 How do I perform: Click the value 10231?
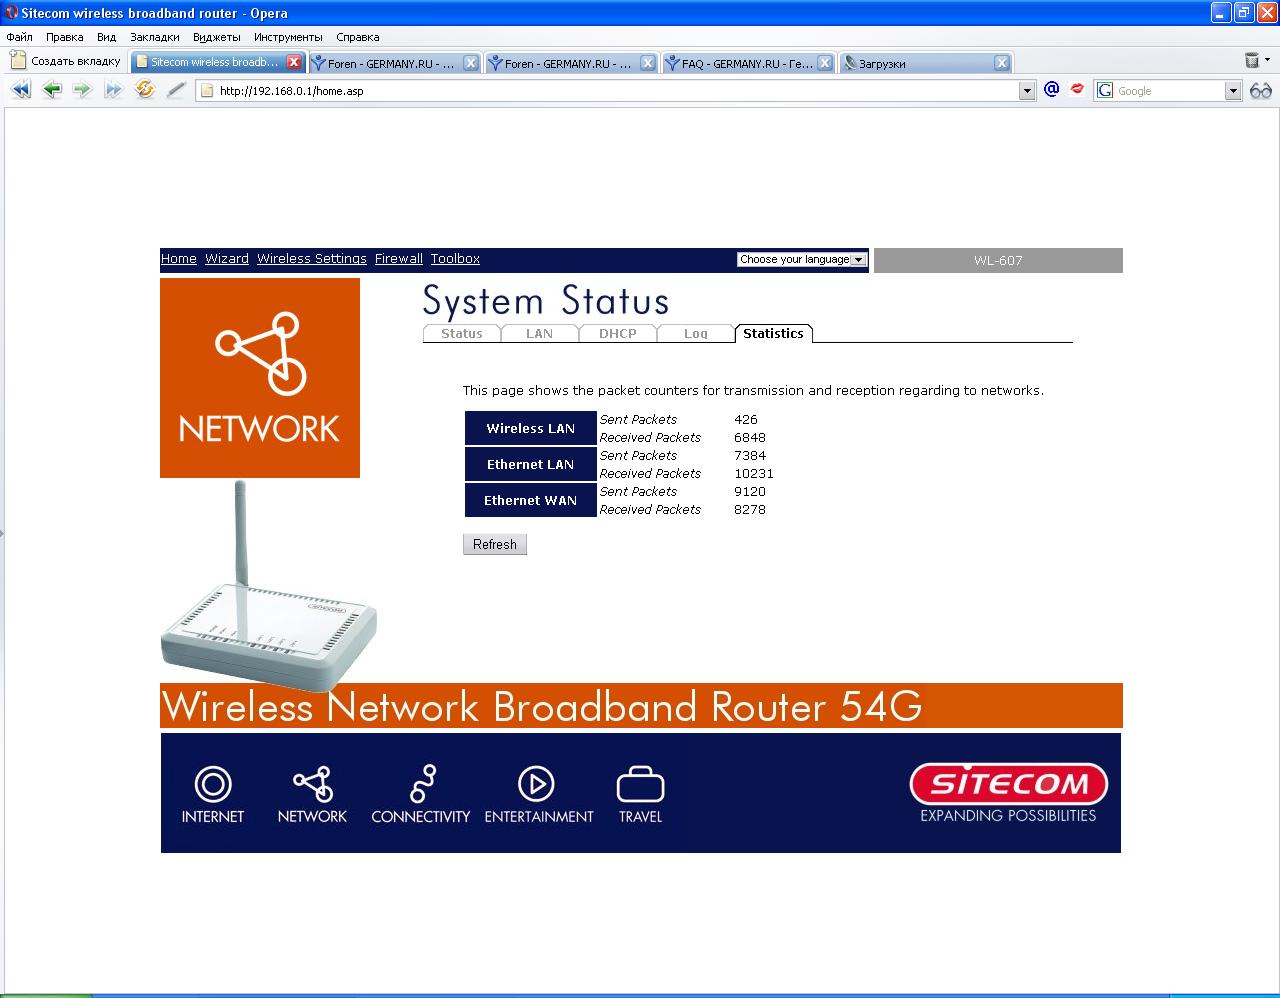click(754, 473)
